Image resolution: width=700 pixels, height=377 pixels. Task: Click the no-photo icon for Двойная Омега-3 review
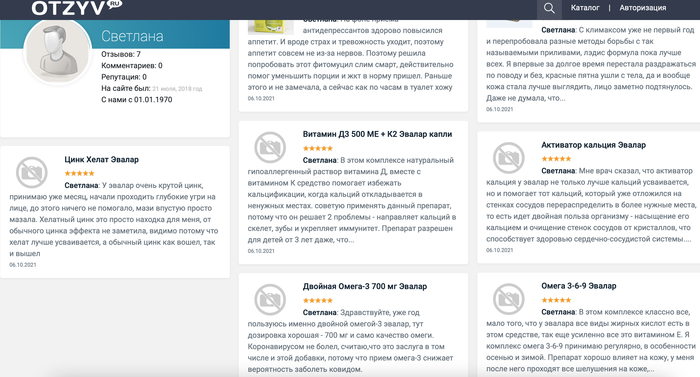coord(270,299)
